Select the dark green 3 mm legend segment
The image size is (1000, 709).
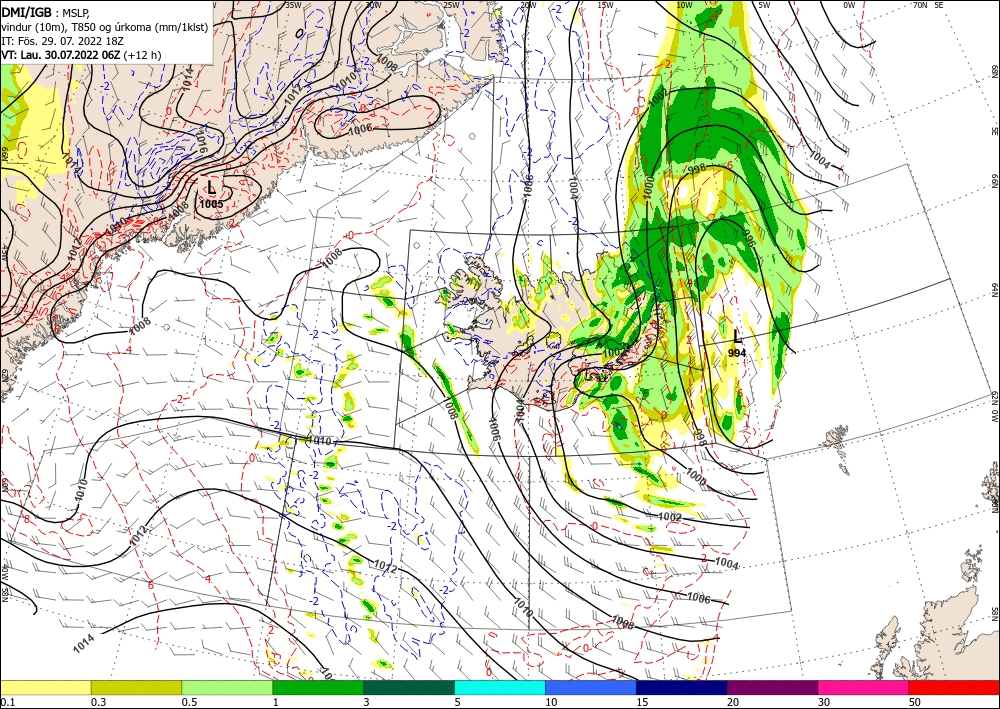tap(409, 687)
